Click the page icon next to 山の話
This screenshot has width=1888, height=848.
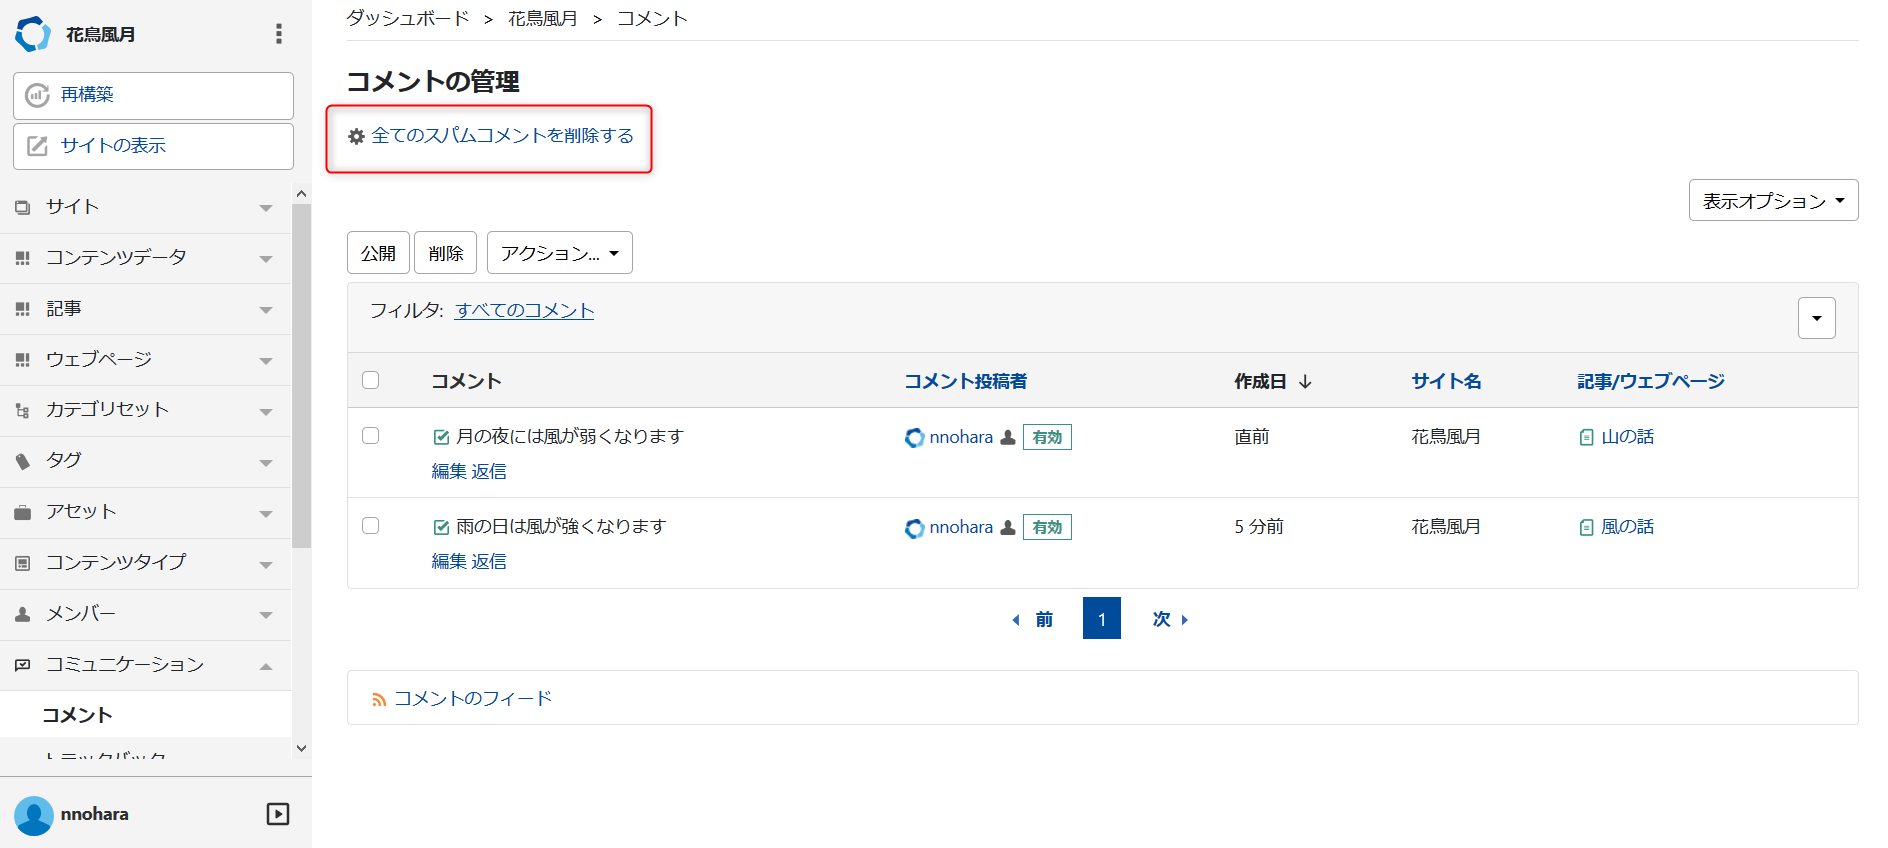[1586, 437]
